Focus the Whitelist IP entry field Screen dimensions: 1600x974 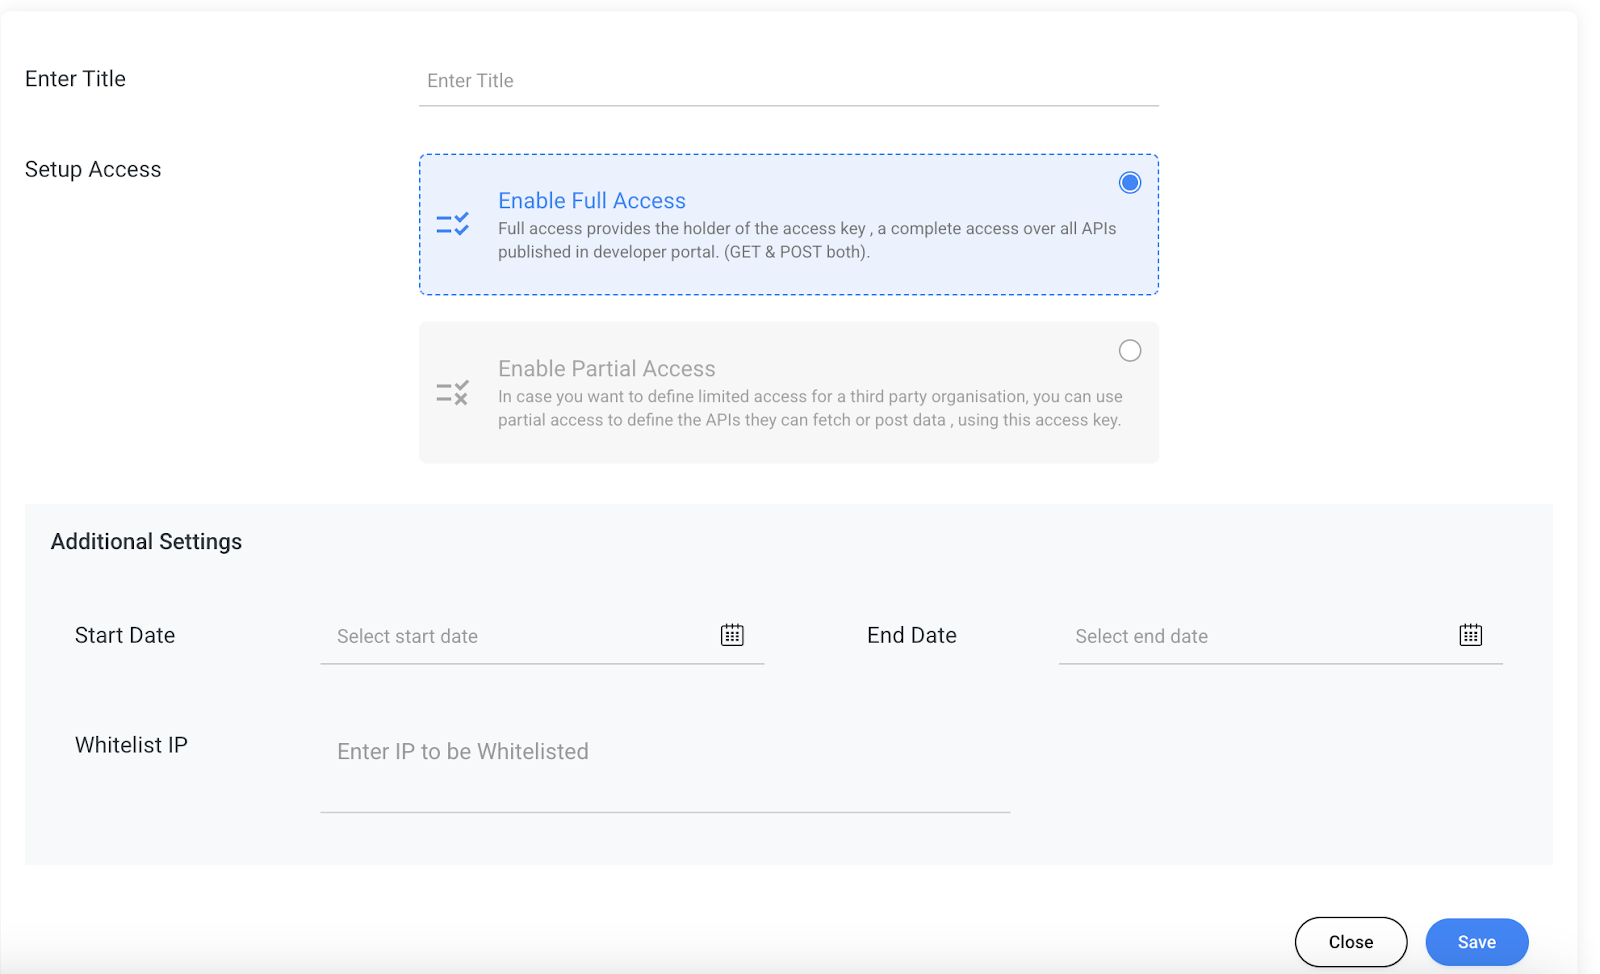[664, 752]
